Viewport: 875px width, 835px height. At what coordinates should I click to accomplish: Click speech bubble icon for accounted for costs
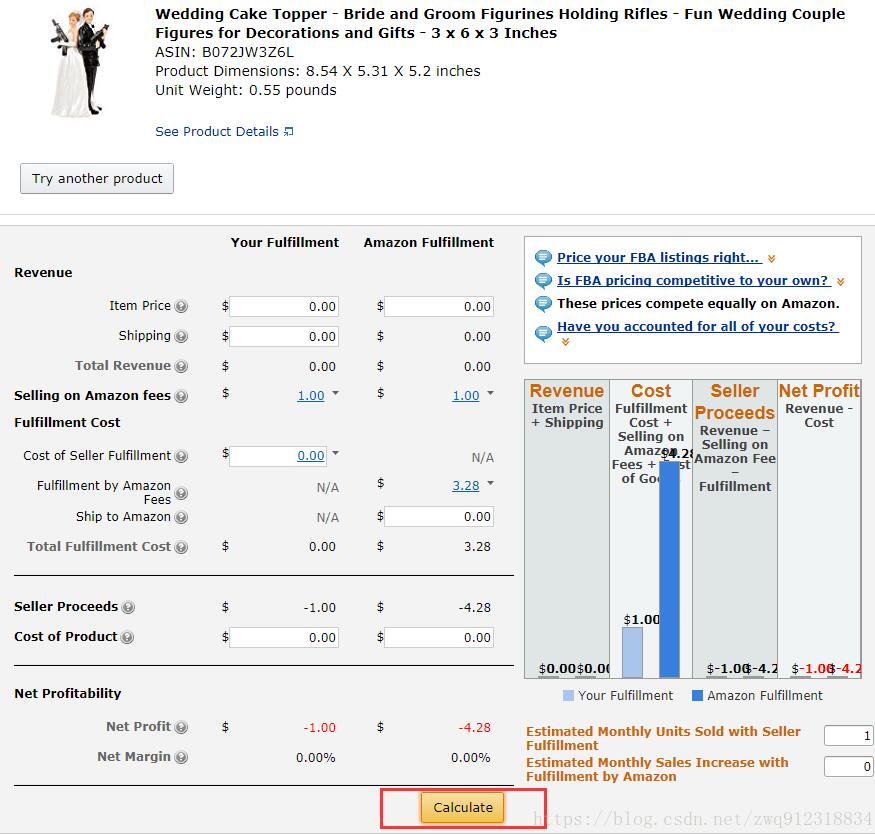543,333
